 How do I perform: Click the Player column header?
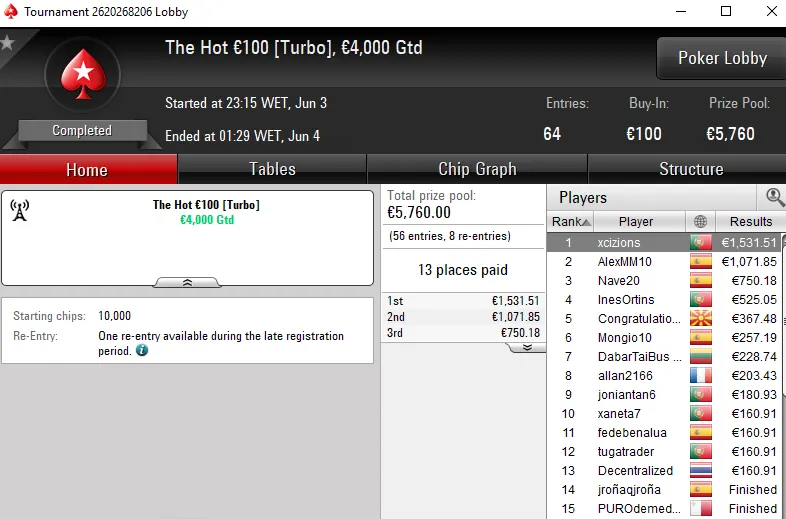tap(636, 222)
